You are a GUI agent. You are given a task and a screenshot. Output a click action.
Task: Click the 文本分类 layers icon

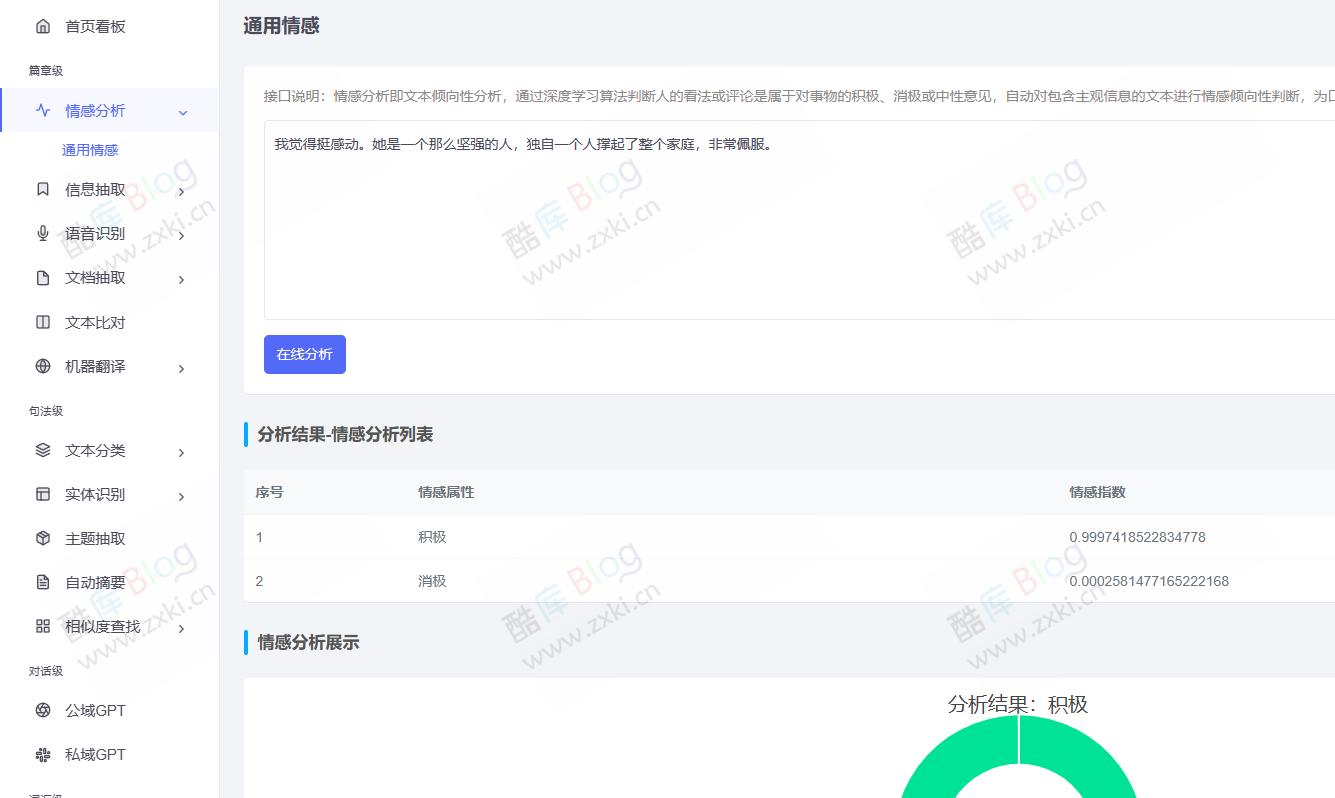click(x=42, y=450)
